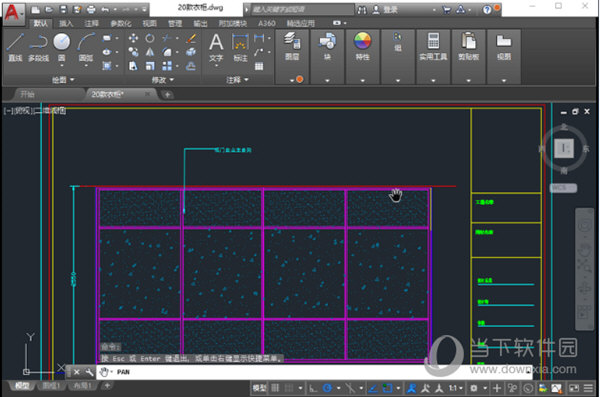Toggle object snap tracking in status bar
This screenshot has height=397, width=600.
point(373,388)
